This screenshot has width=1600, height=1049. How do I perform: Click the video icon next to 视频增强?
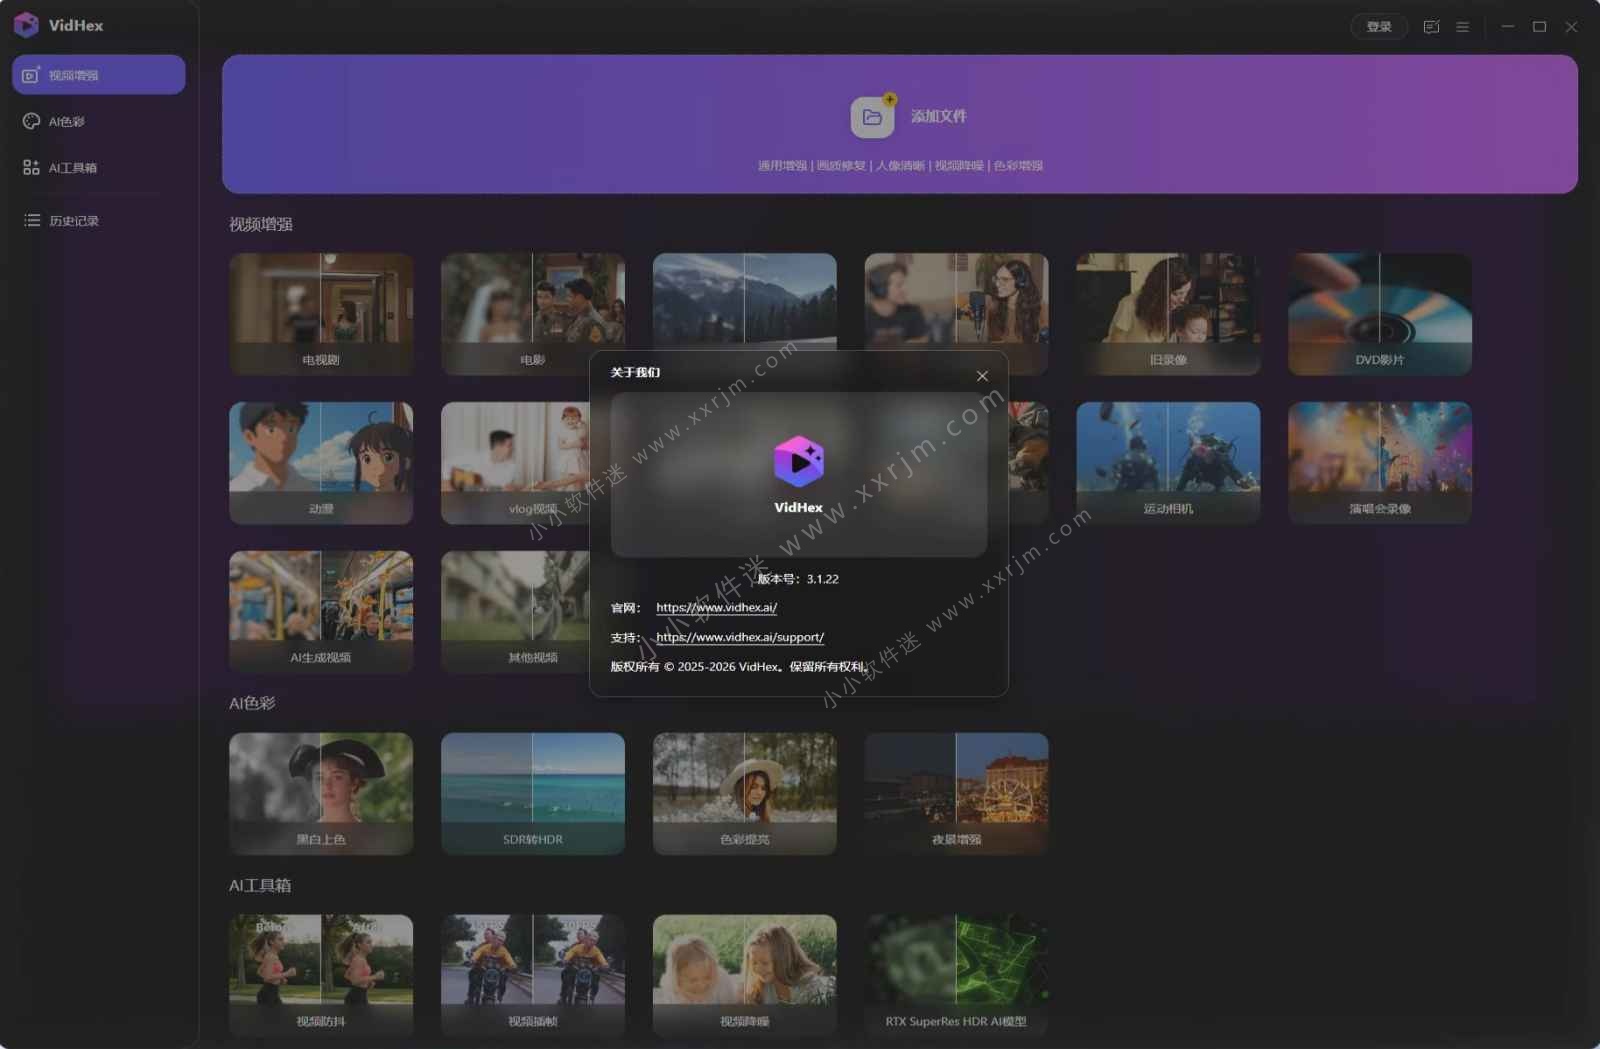(x=31, y=75)
